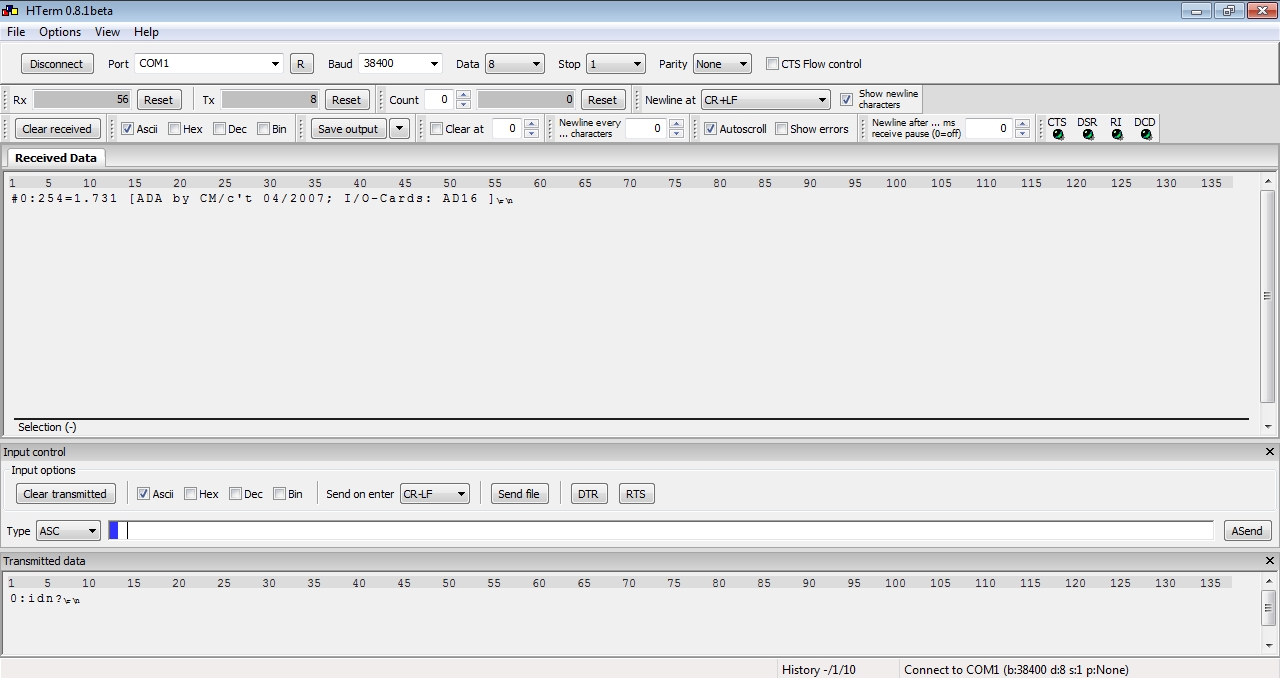Screen dimensions: 1280x678
Task: Enable Hex display in received data
Action: pyautogui.click(x=174, y=129)
